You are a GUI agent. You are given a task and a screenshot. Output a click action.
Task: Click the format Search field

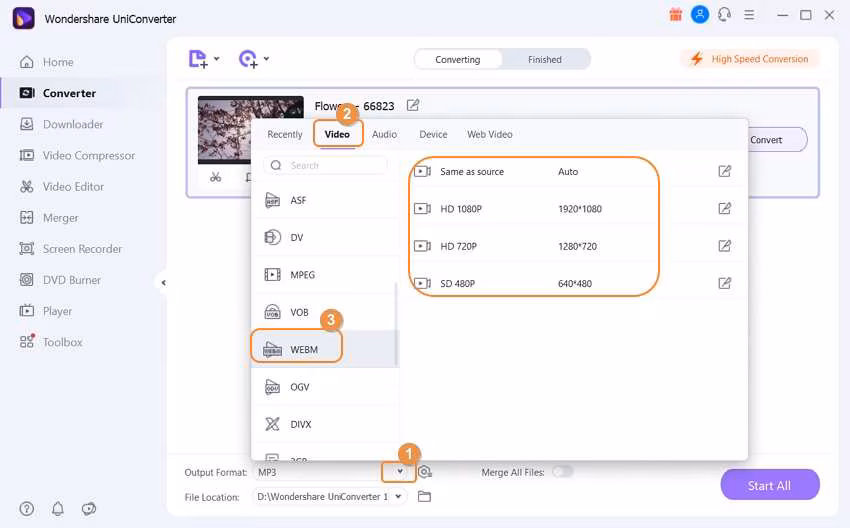(326, 165)
